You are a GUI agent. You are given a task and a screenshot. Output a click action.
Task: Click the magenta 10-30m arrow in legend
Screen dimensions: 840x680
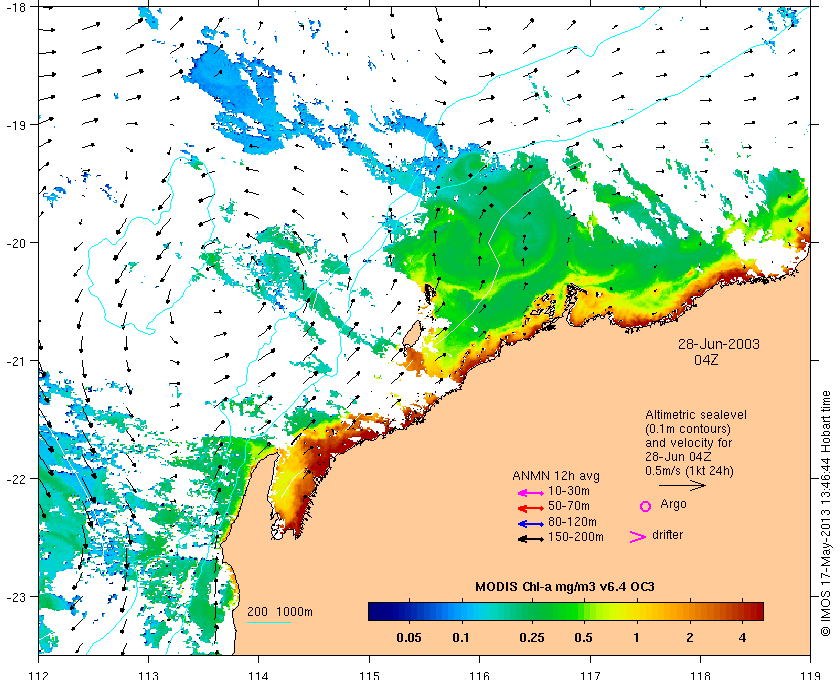point(531,493)
